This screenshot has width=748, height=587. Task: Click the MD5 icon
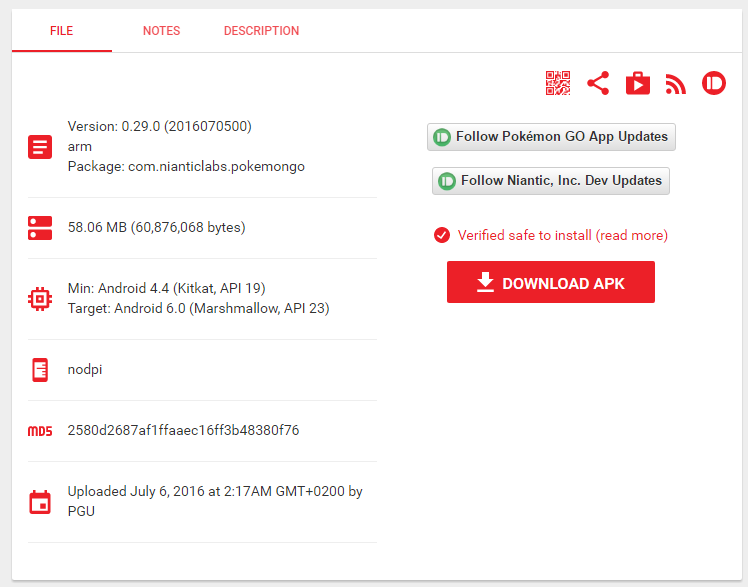(x=40, y=431)
